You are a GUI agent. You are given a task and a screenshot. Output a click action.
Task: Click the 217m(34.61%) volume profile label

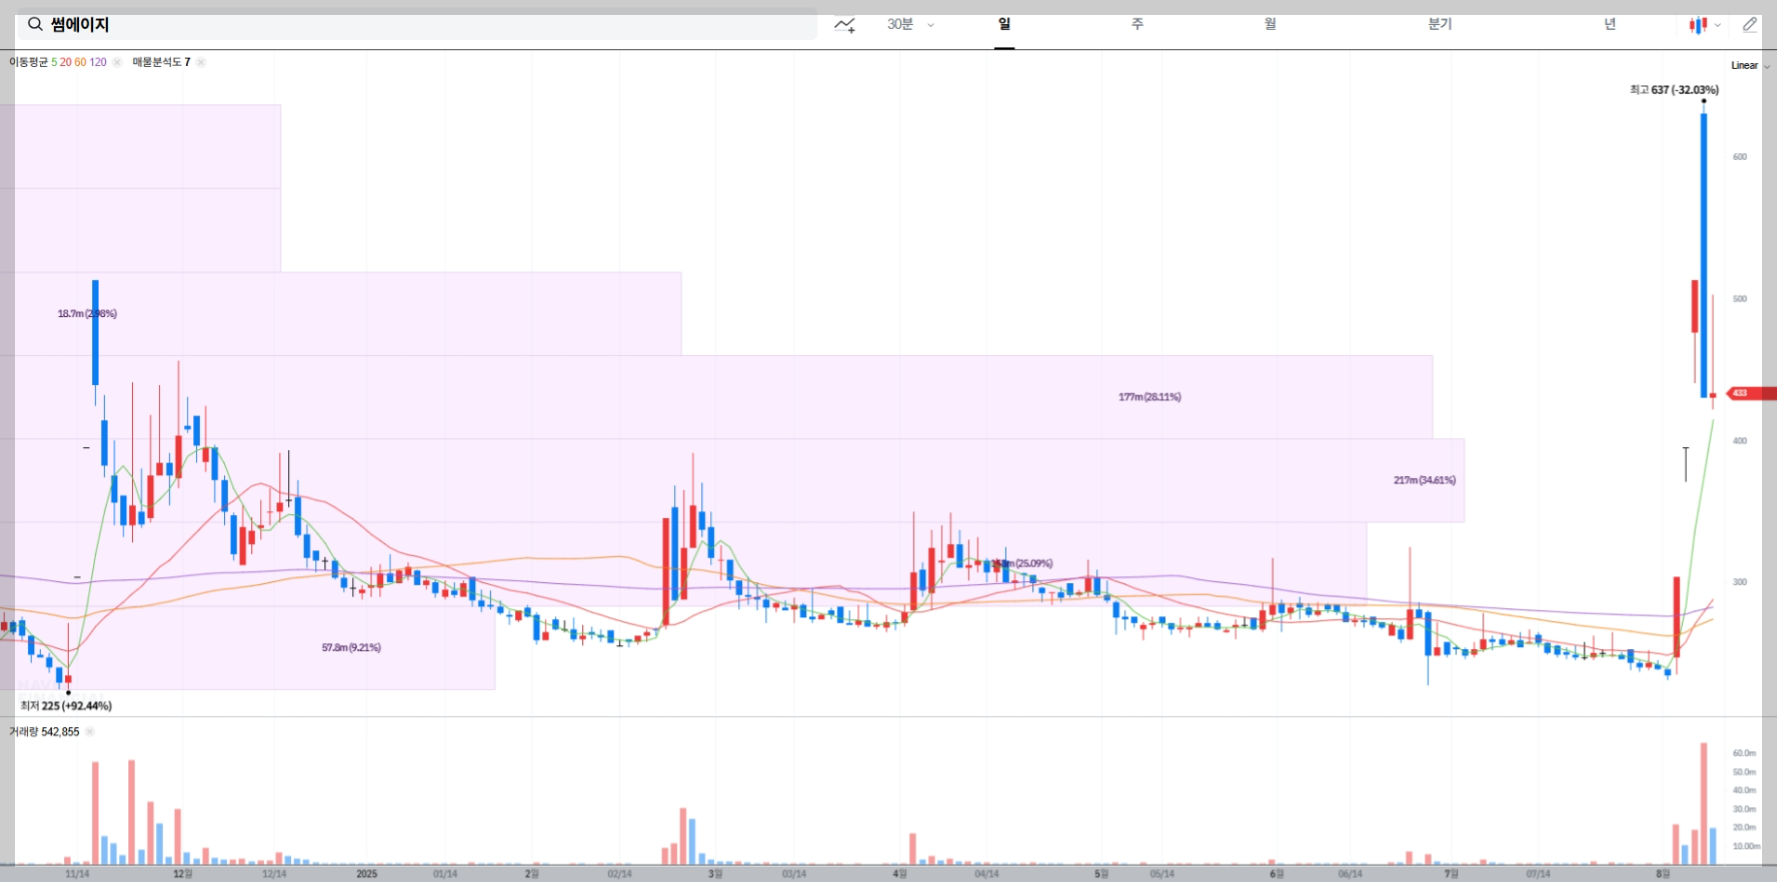click(x=1424, y=480)
